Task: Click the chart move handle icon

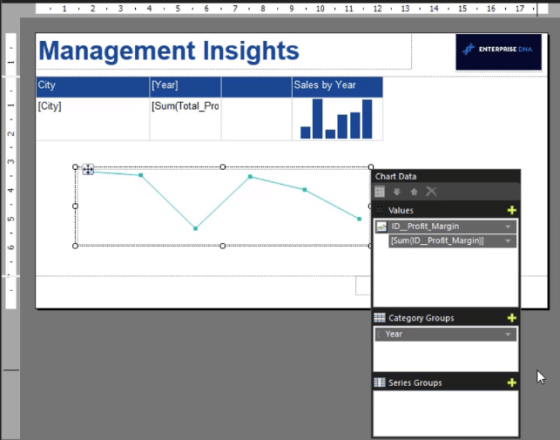Action: tap(88, 169)
